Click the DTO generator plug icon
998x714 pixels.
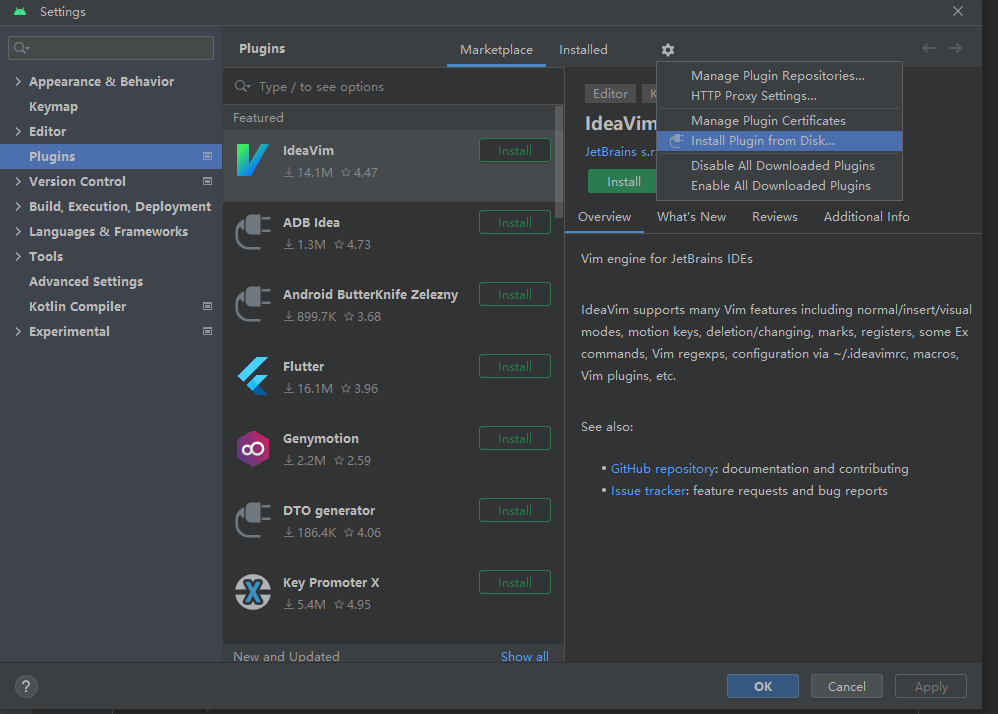253,520
